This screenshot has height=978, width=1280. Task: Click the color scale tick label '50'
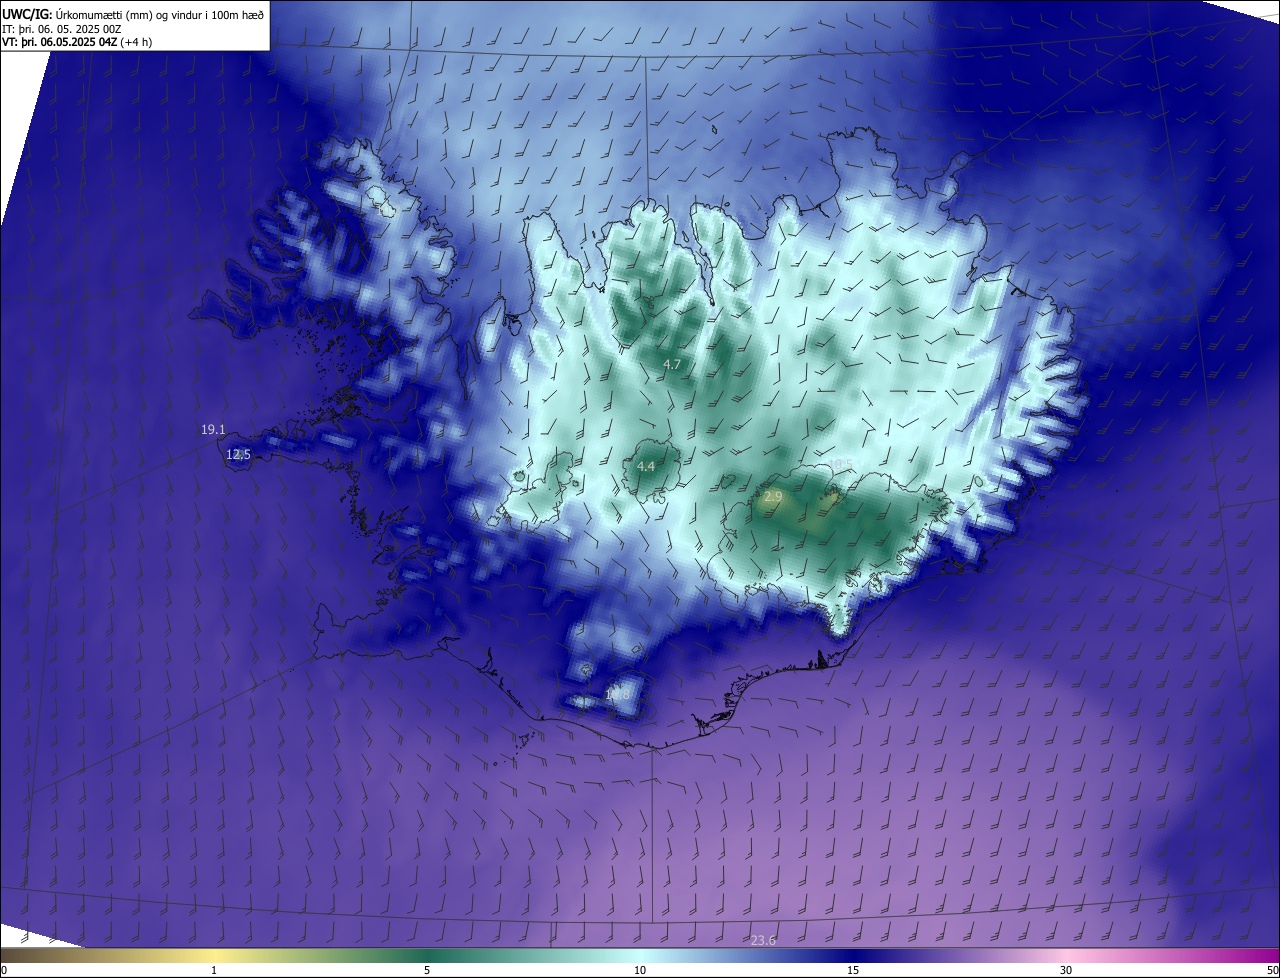(1272, 970)
